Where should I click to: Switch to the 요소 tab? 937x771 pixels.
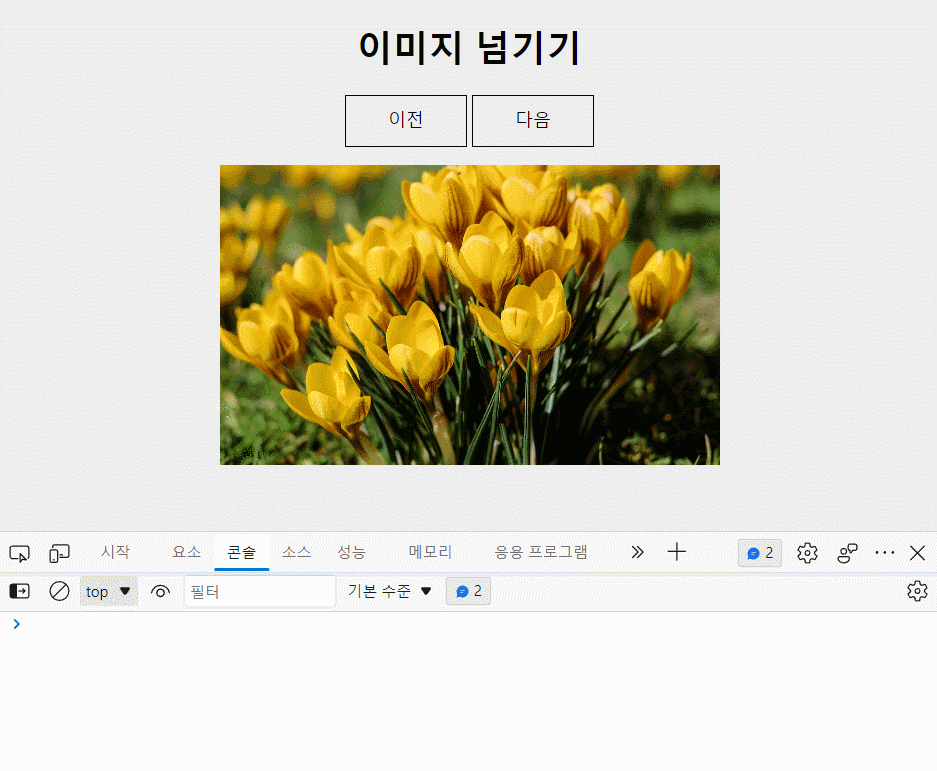pos(186,552)
